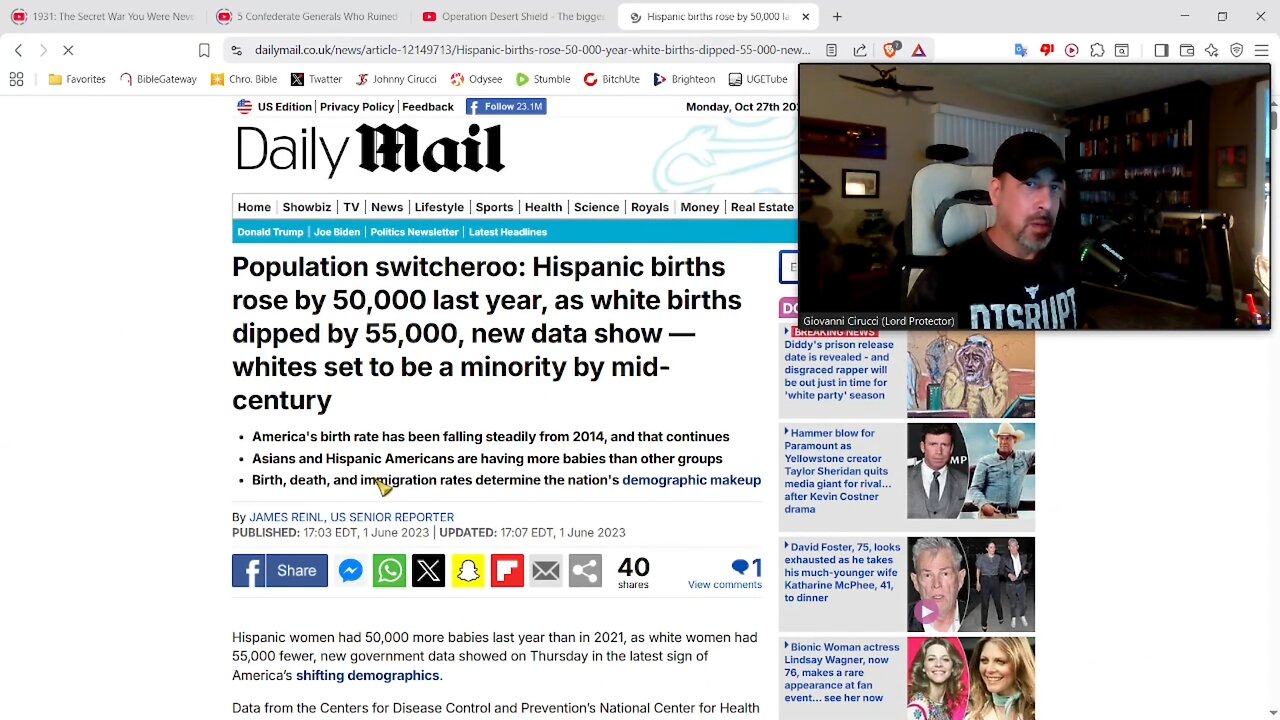
Task: Open the browser main hamburger menu
Action: point(1262,50)
